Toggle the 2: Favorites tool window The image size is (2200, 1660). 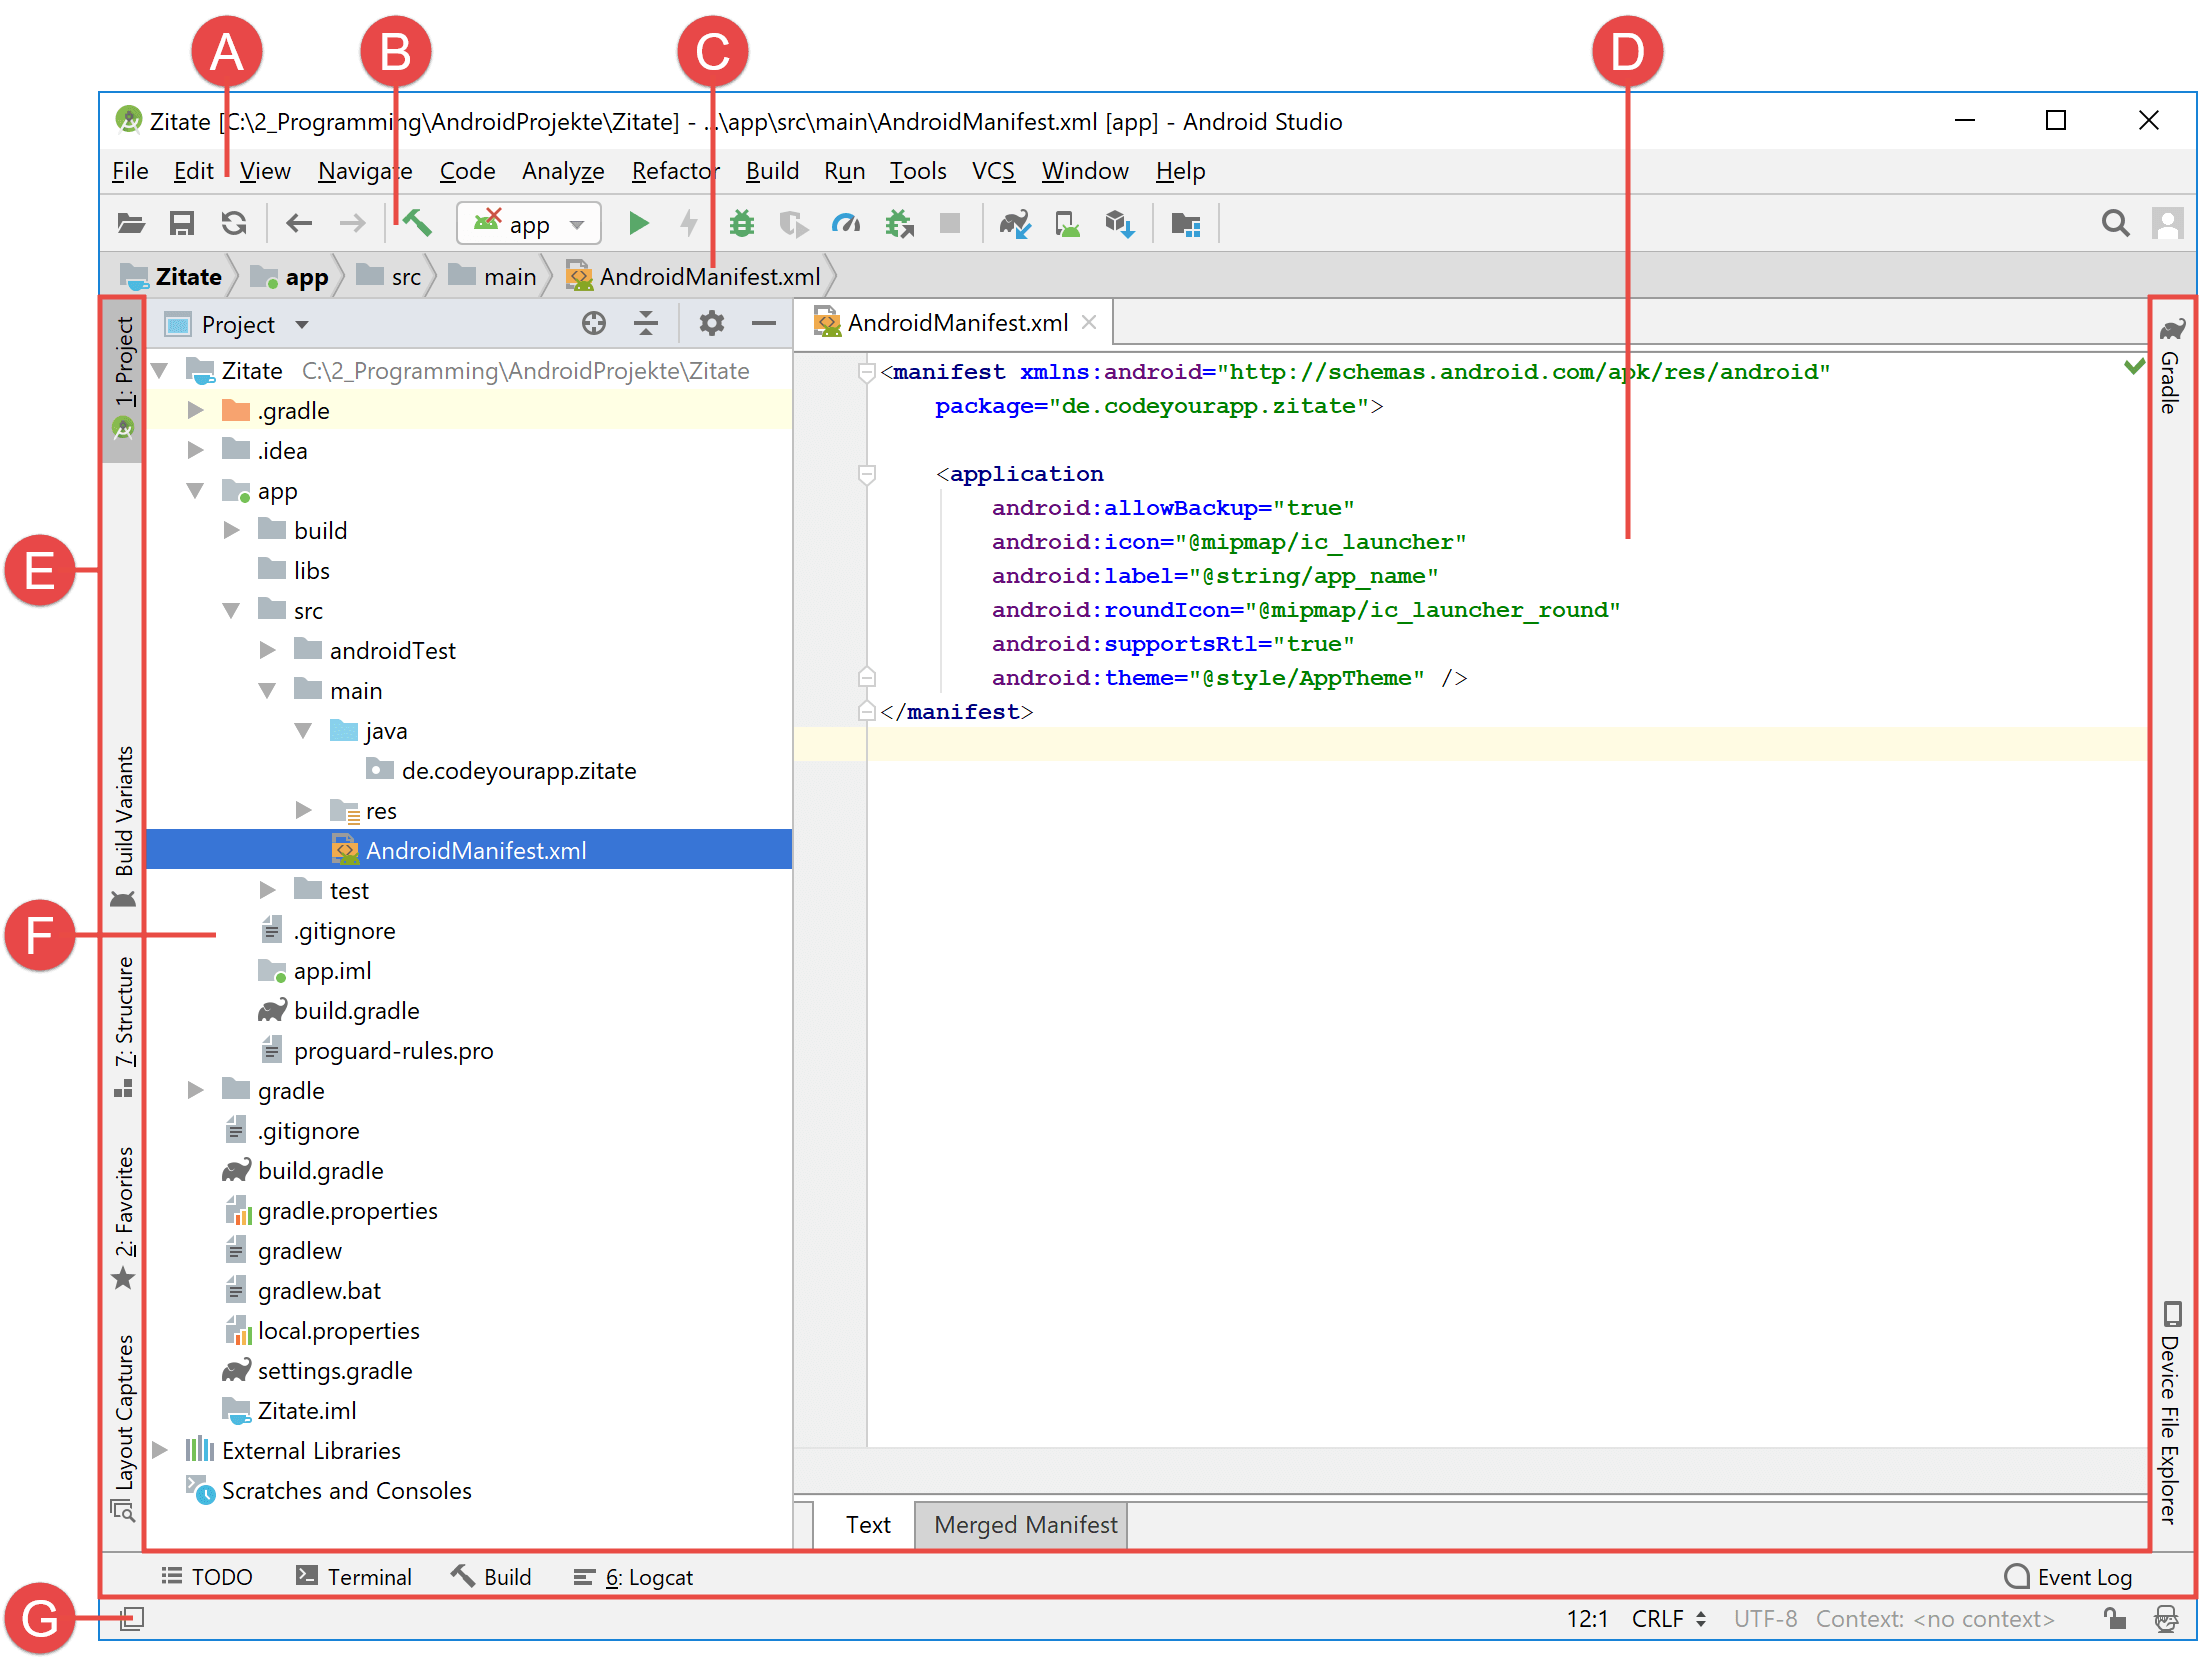[123, 1218]
